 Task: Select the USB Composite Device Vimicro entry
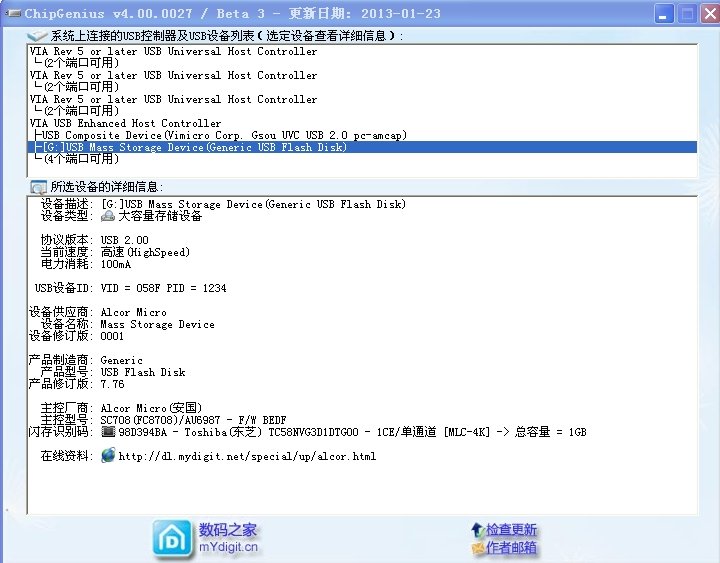pyautogui.click(x=189, y=135)
